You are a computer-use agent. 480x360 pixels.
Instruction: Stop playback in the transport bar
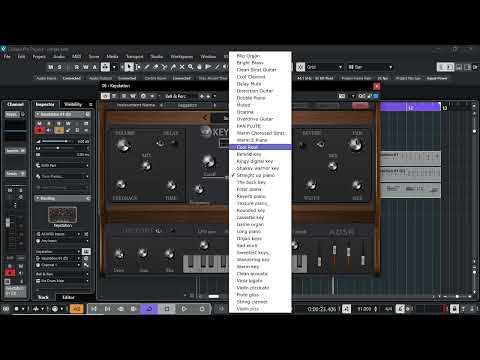167,309
